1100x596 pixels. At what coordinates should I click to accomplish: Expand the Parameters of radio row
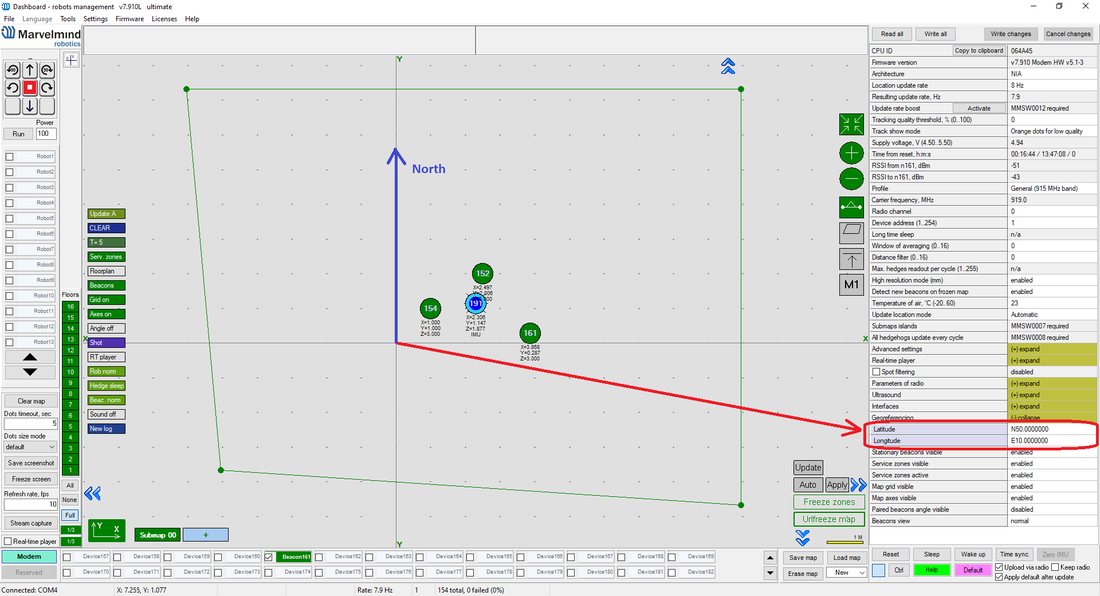click(x=1052, y=384)
